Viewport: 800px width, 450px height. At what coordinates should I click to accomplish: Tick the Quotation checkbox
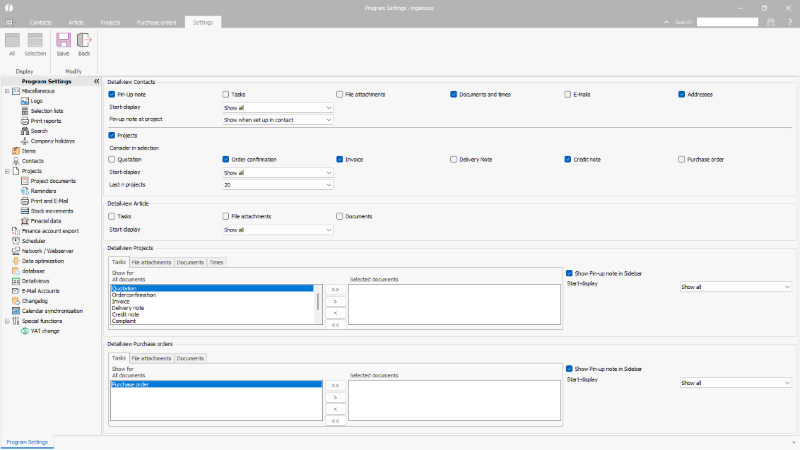112,159
